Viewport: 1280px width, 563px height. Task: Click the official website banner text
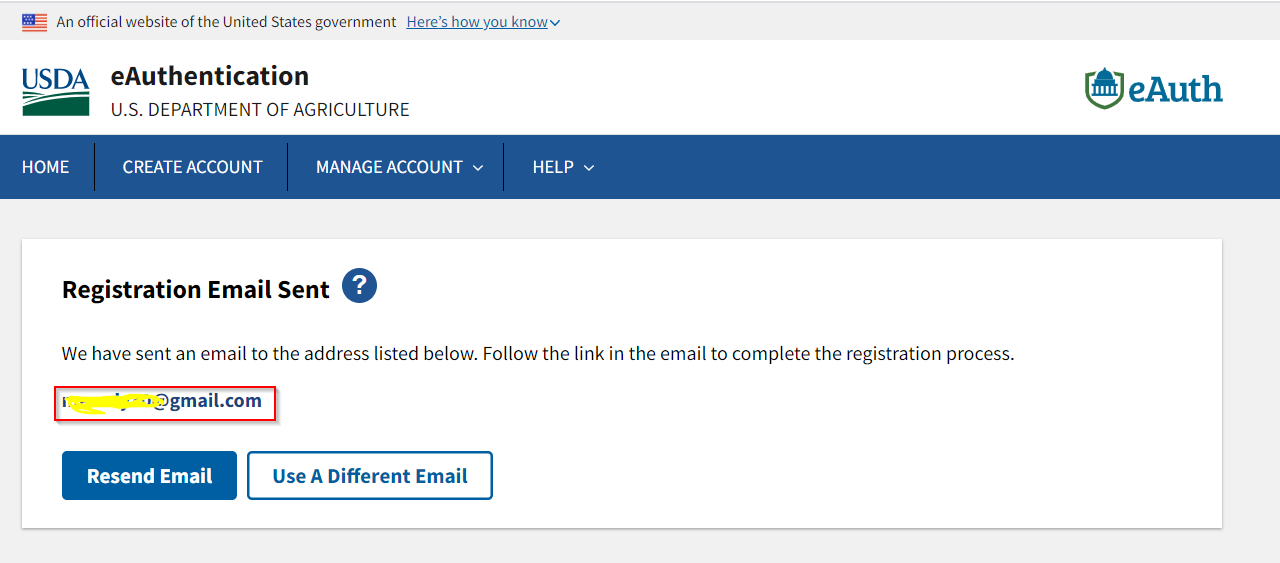point(226,22)
